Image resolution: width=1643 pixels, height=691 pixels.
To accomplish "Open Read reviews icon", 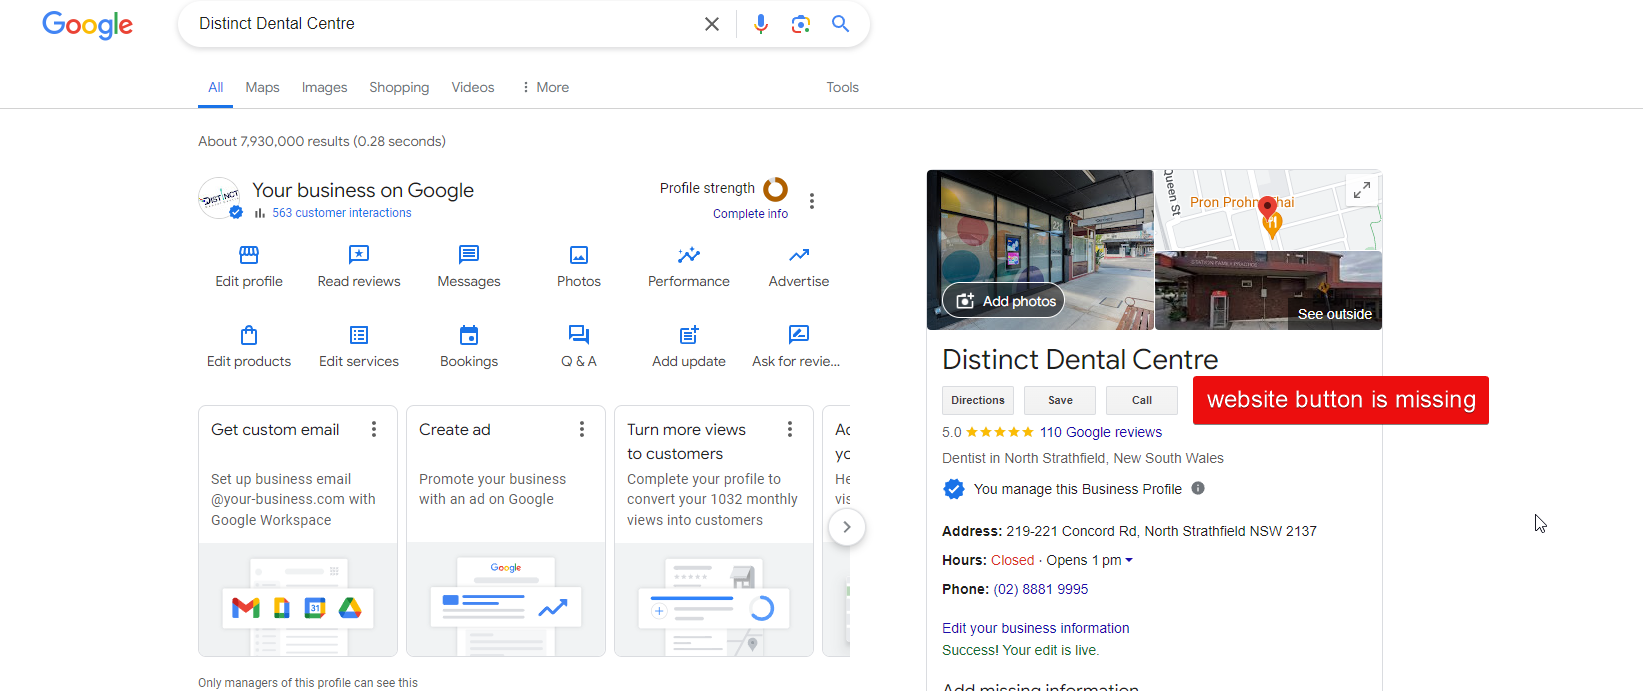I will 359,256.
